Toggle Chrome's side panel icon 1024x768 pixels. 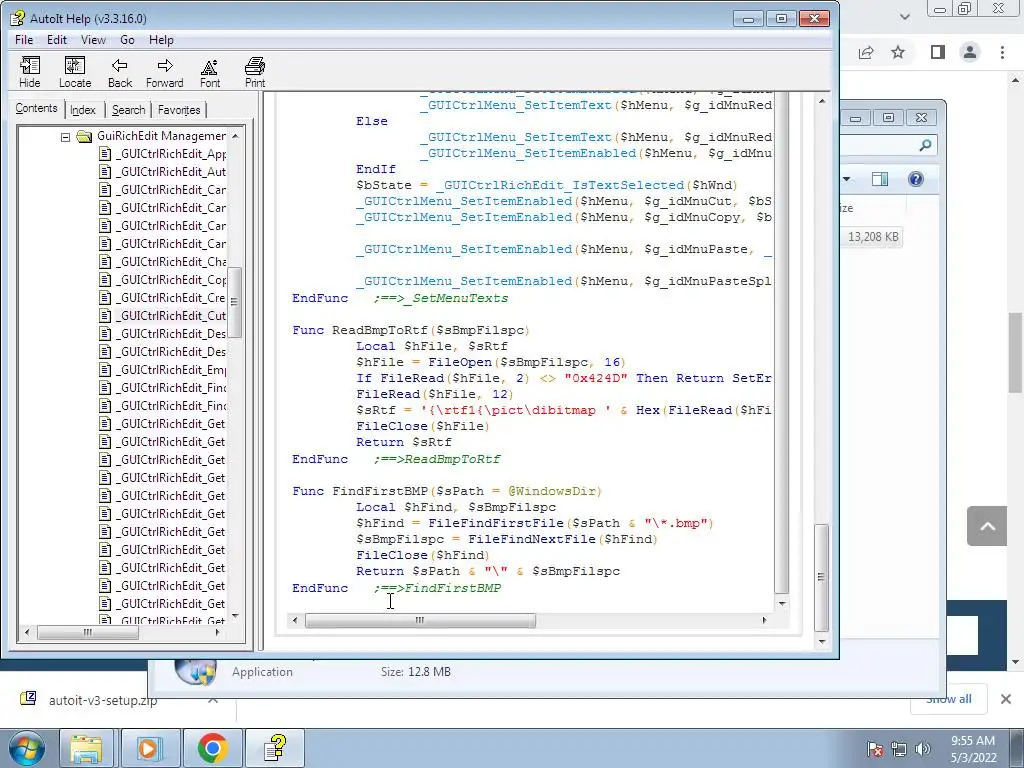(937, 52)
